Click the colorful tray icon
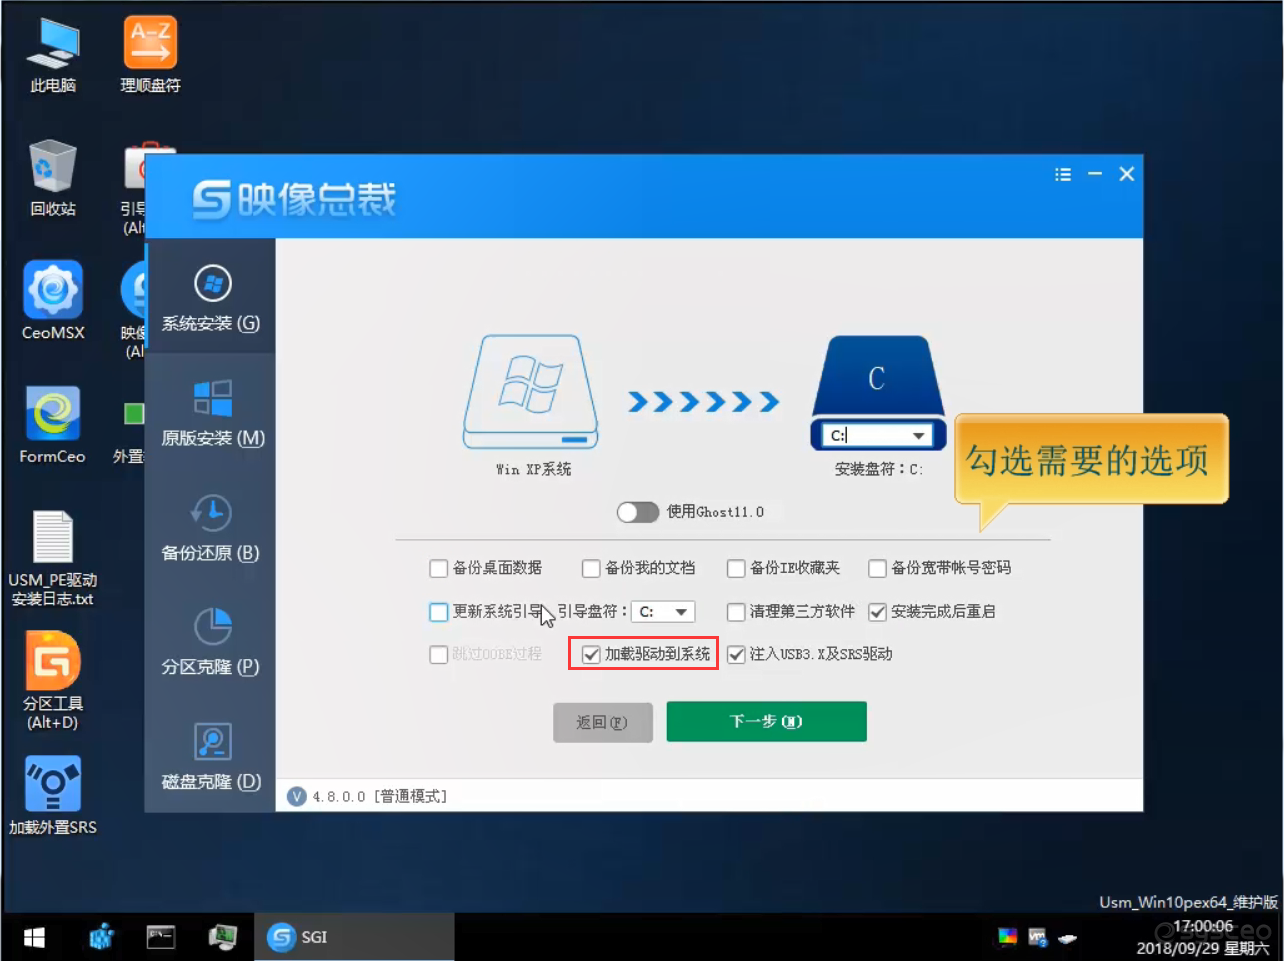The height and width of the screenshot is (961, 1284). (1007, 937)
